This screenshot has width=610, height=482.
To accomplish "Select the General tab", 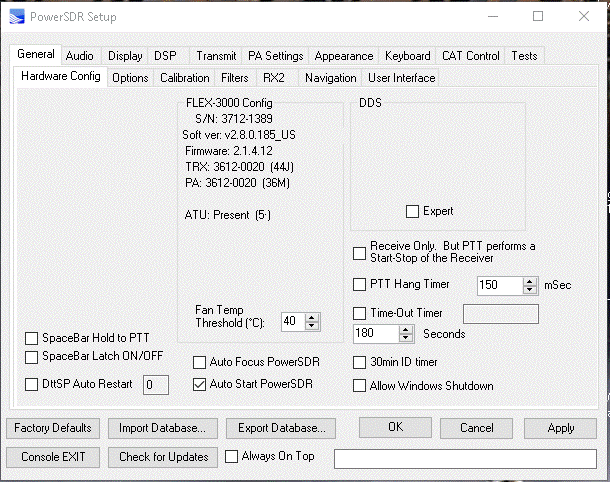I will point(35,54).
